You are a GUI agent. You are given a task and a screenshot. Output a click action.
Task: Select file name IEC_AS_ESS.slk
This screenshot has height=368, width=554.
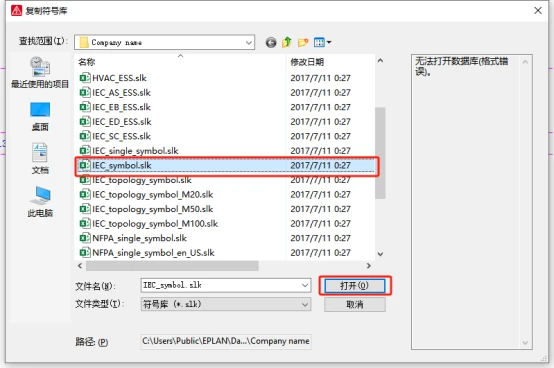point(121,93)
